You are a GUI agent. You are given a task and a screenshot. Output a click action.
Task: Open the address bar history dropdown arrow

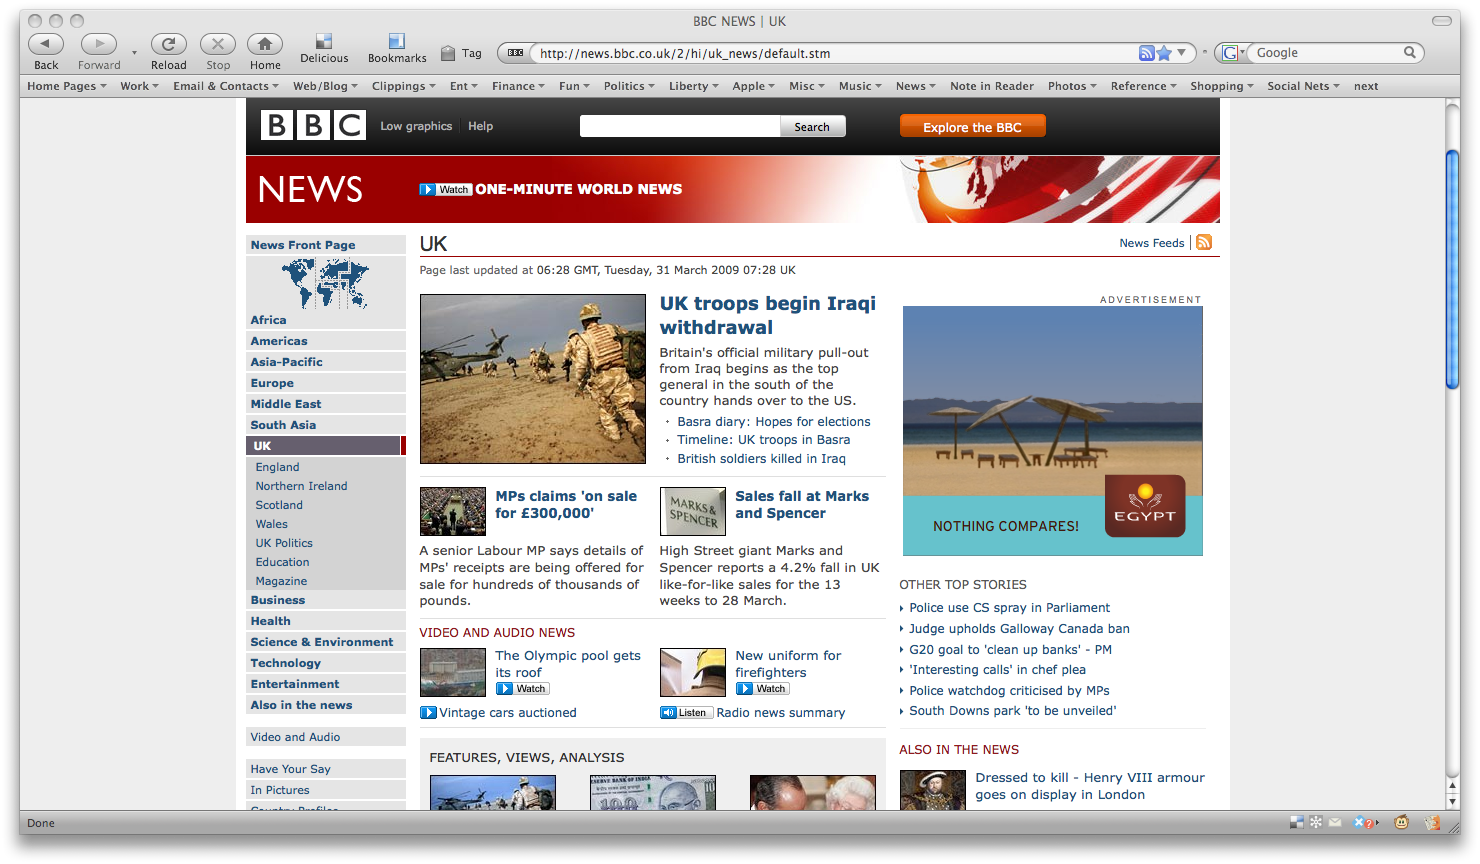(x=1181, y=53)
